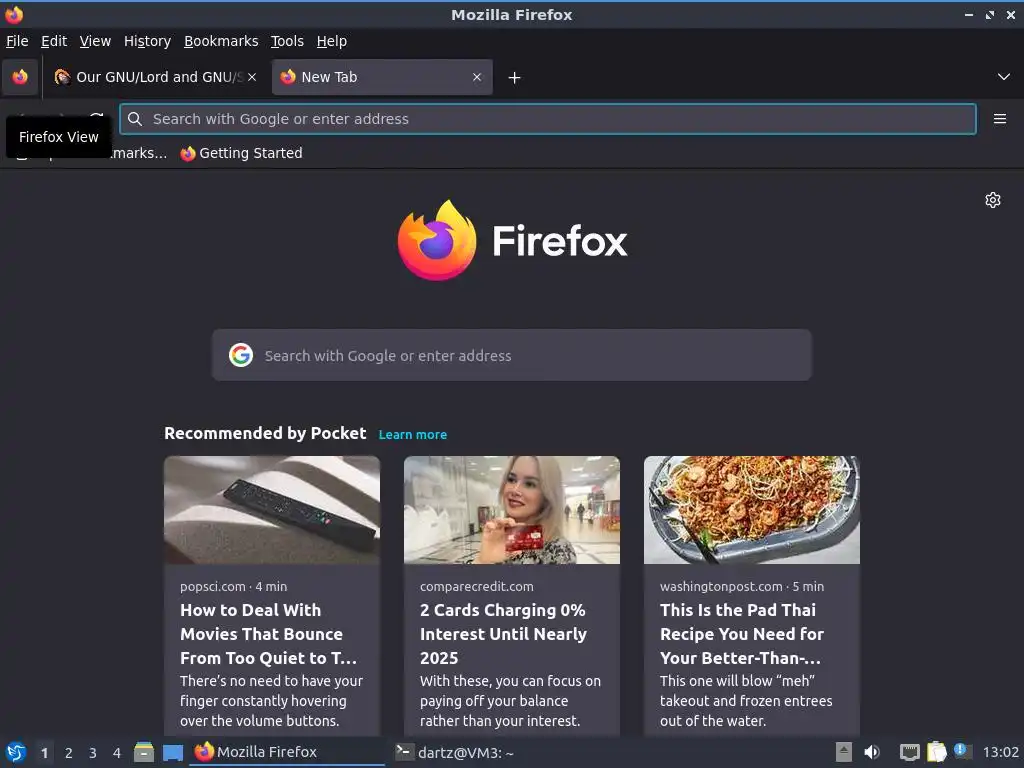Viewport: 1024px width, 768px height.
Task: Click the removable media eject tray icon
Action: pyautogui.click(x=844, y=752)
